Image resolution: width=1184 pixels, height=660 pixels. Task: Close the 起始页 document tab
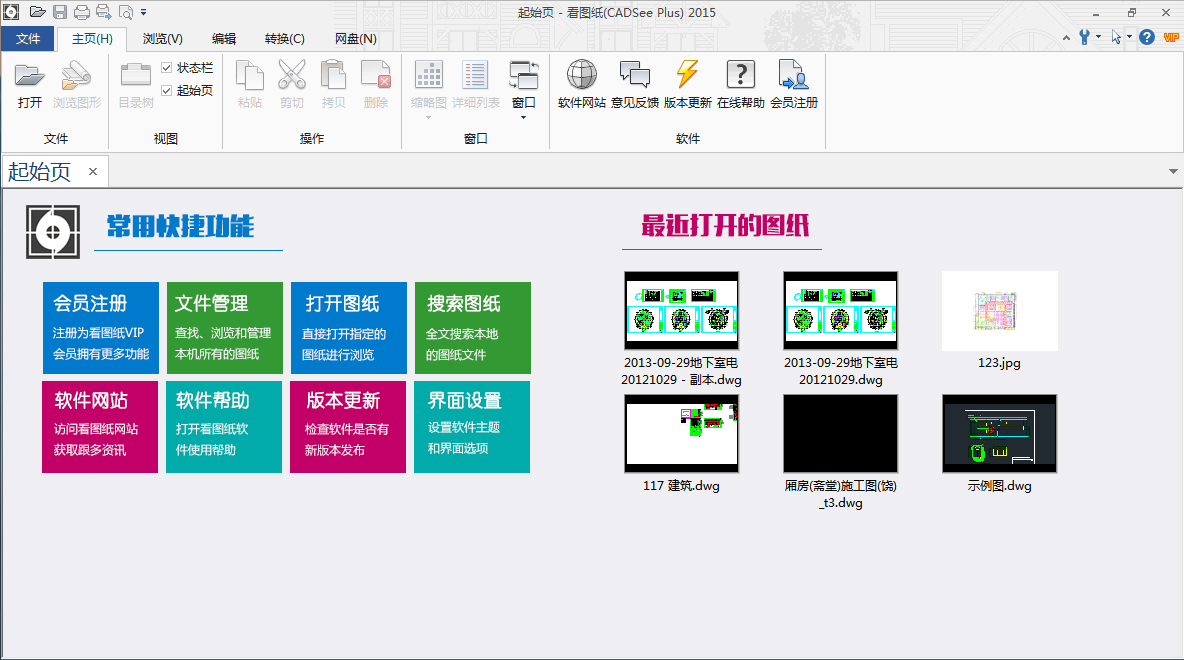pos(93,172)
